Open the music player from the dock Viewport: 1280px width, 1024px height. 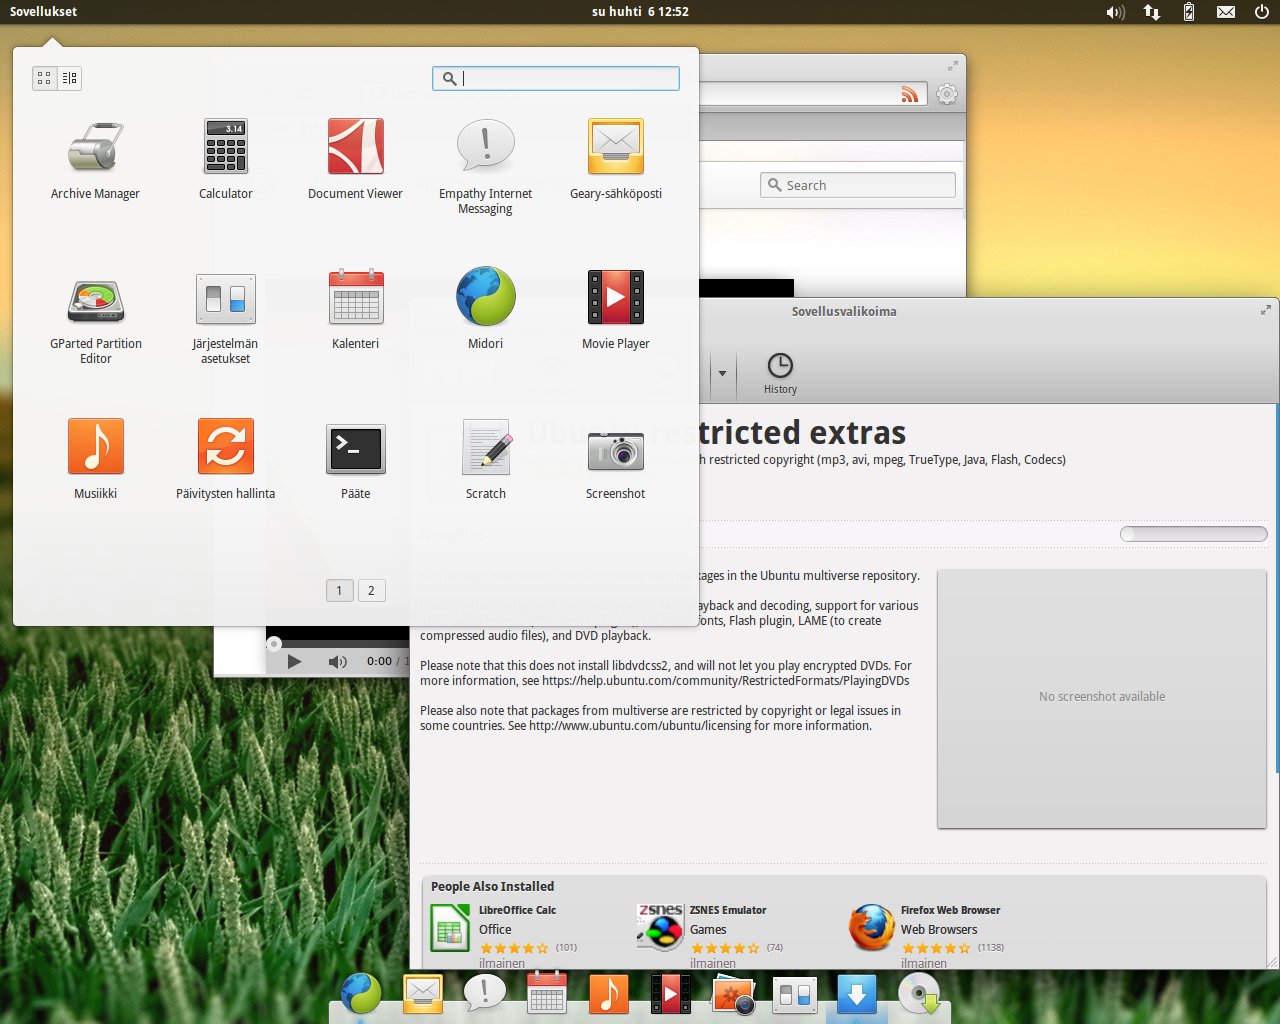pyautogui.click(x=609, y=994)
